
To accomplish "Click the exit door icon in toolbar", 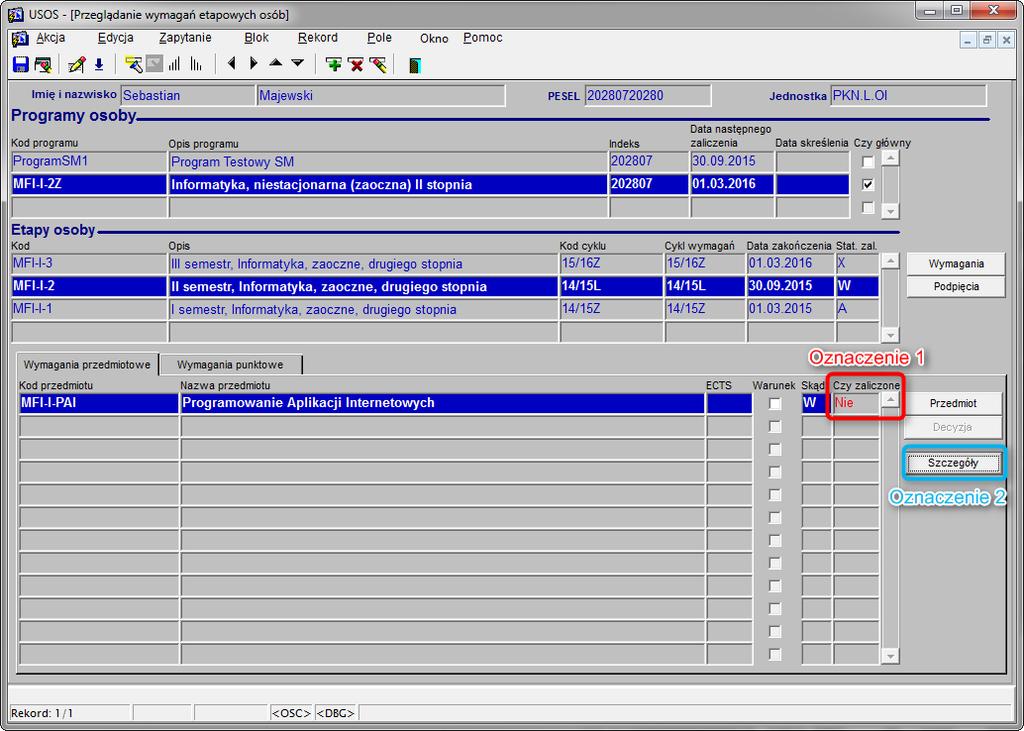I will [x=415, y=64].
